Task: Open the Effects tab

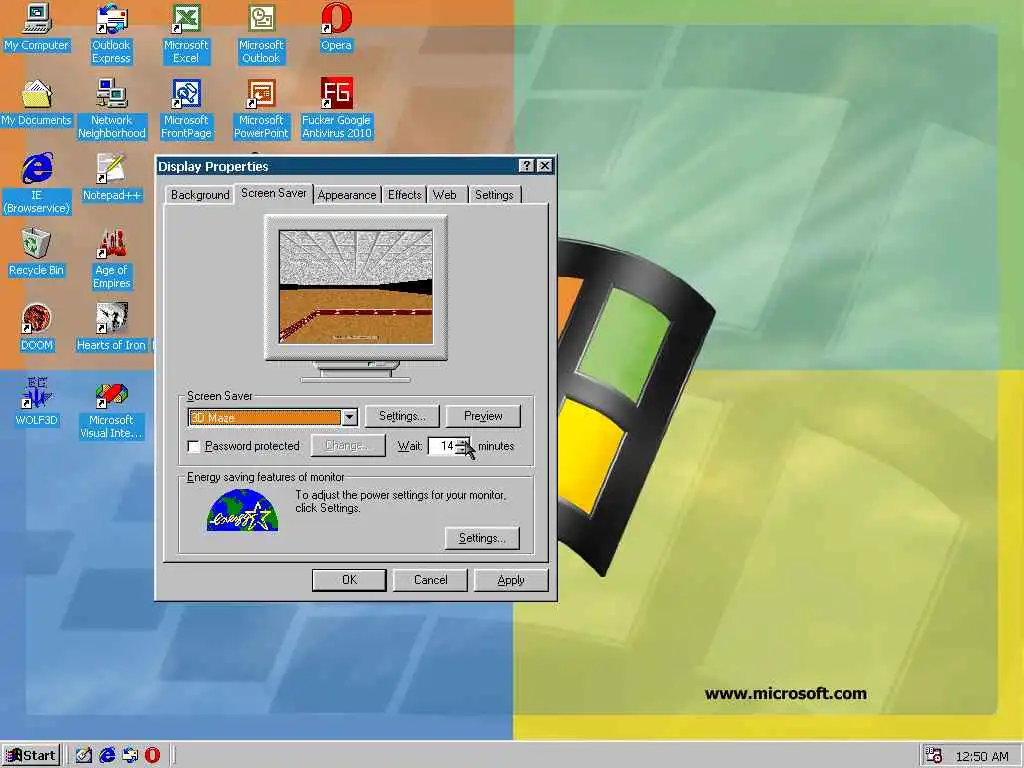Action: pos(404,195)
